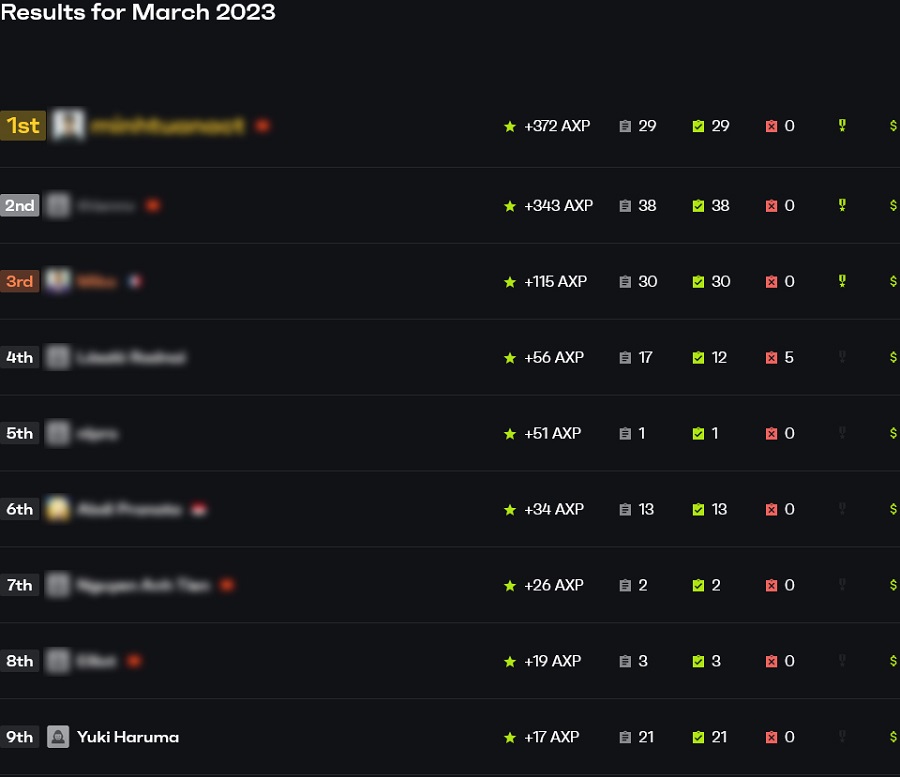Click the 1st place user's avatar
The height and width of the screenshot is (777, 900).
(67, 126)
